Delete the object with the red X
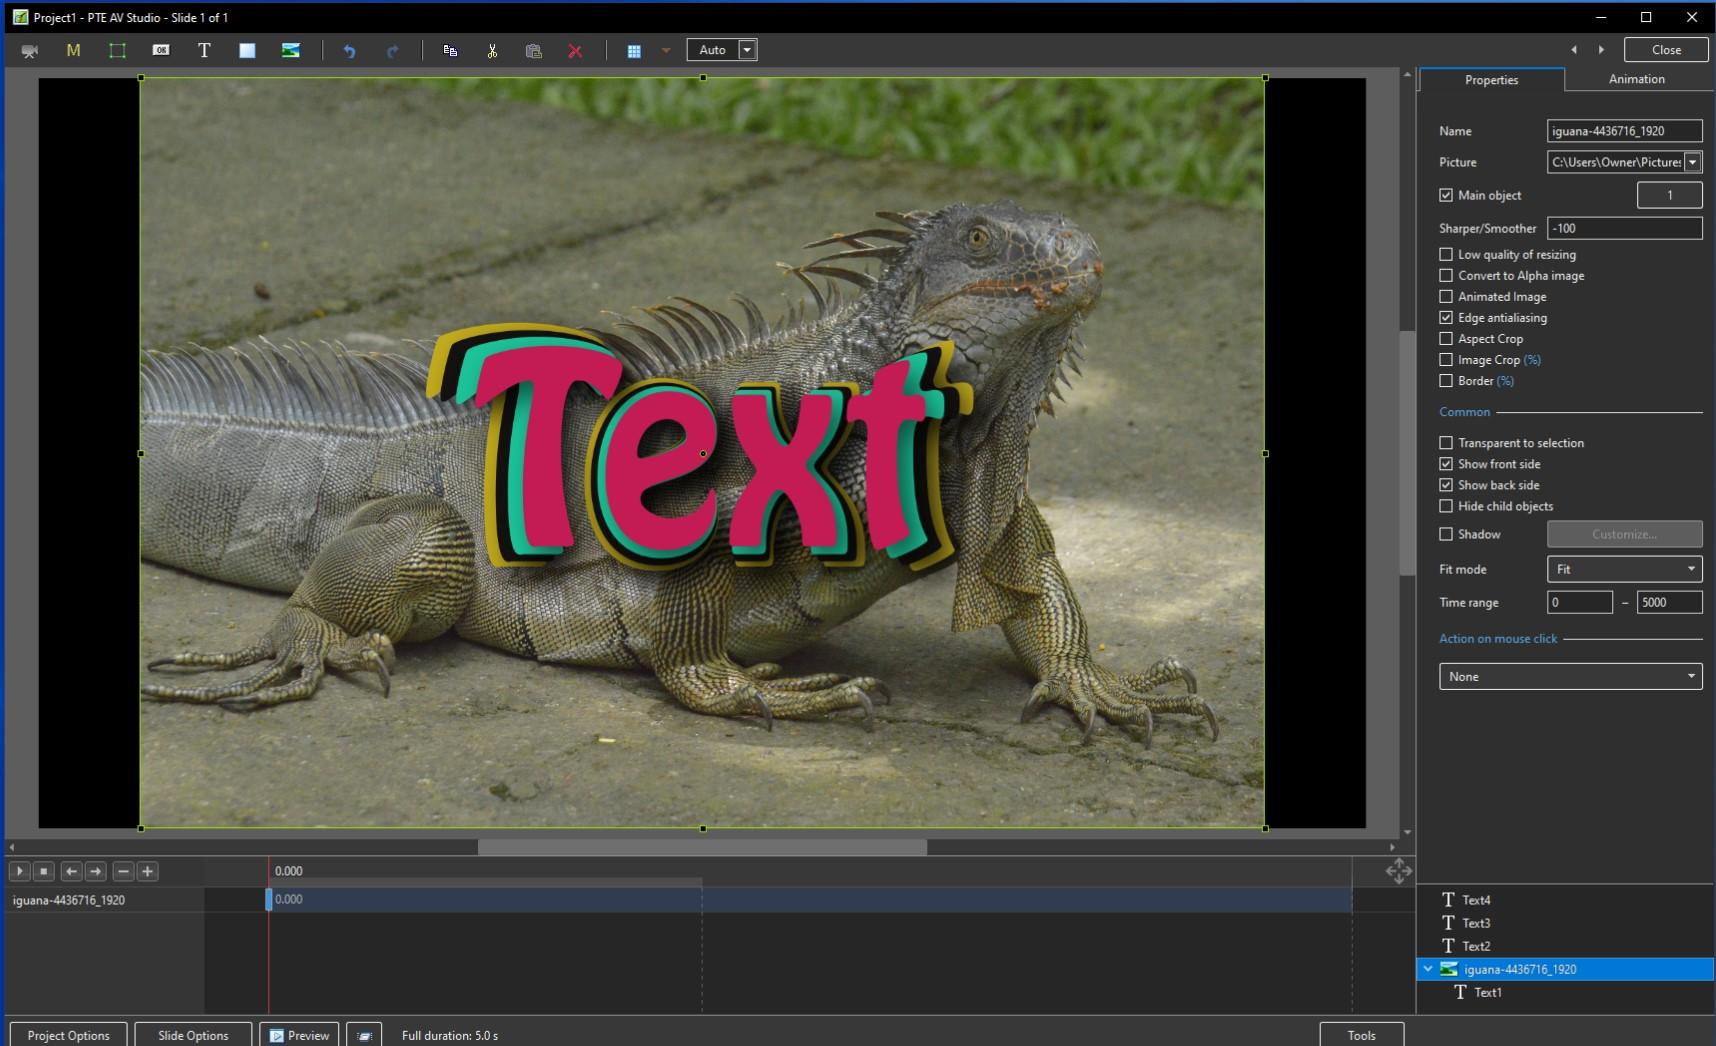The height and width of the screenshot is (1046, 1716). tap(575, 51)
